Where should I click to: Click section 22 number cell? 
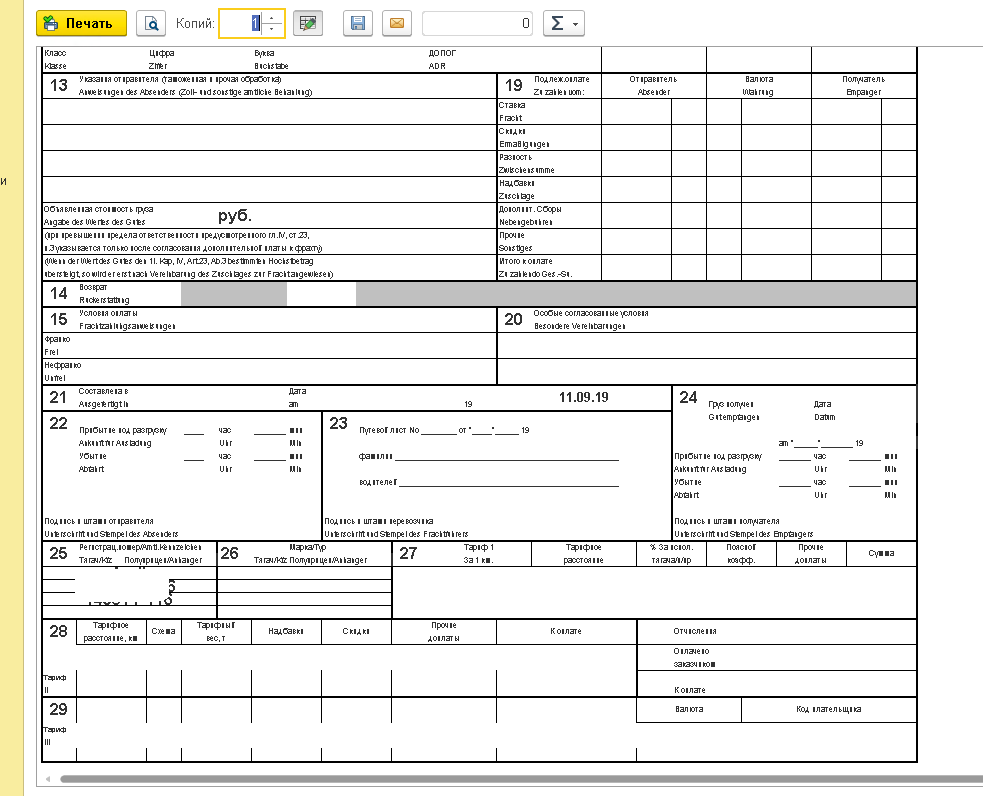coord(58,424)
